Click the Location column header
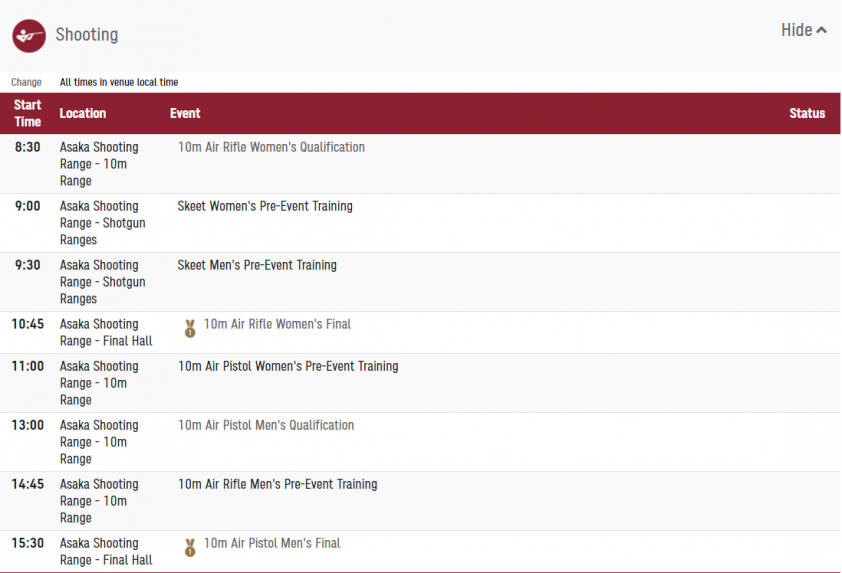Screen dimensions: 842x573 pos(83,113)
